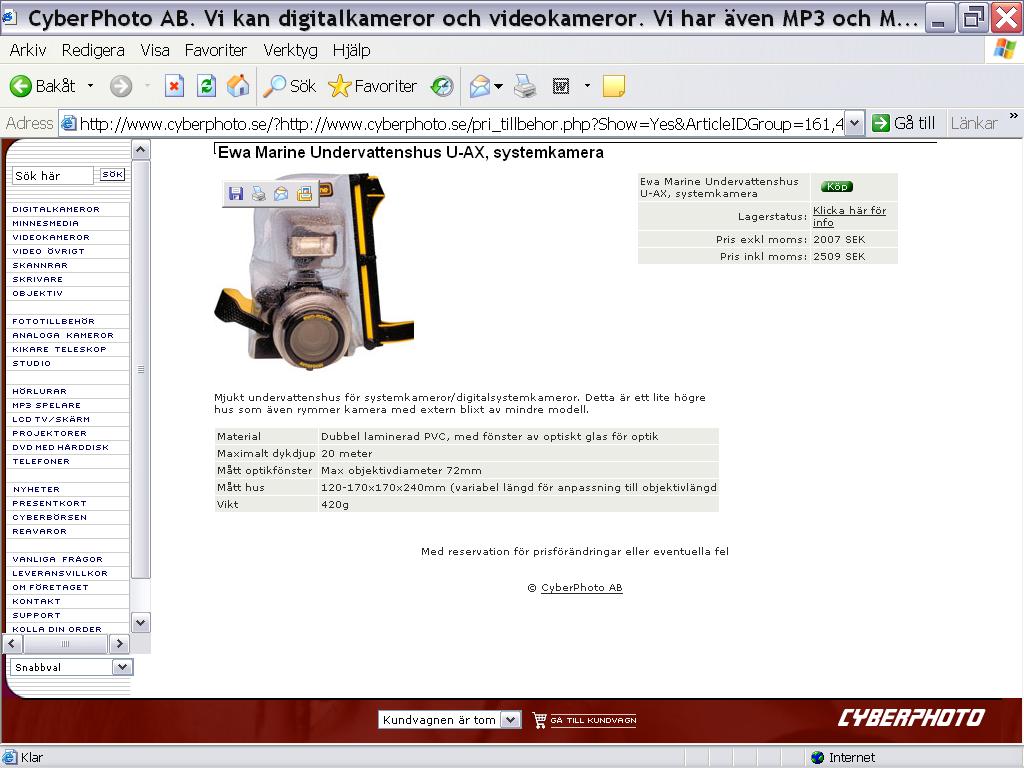Click the sidebar scroll left arrow
This screenshot has width=1024, height=768.
click(x=12, y=643)
